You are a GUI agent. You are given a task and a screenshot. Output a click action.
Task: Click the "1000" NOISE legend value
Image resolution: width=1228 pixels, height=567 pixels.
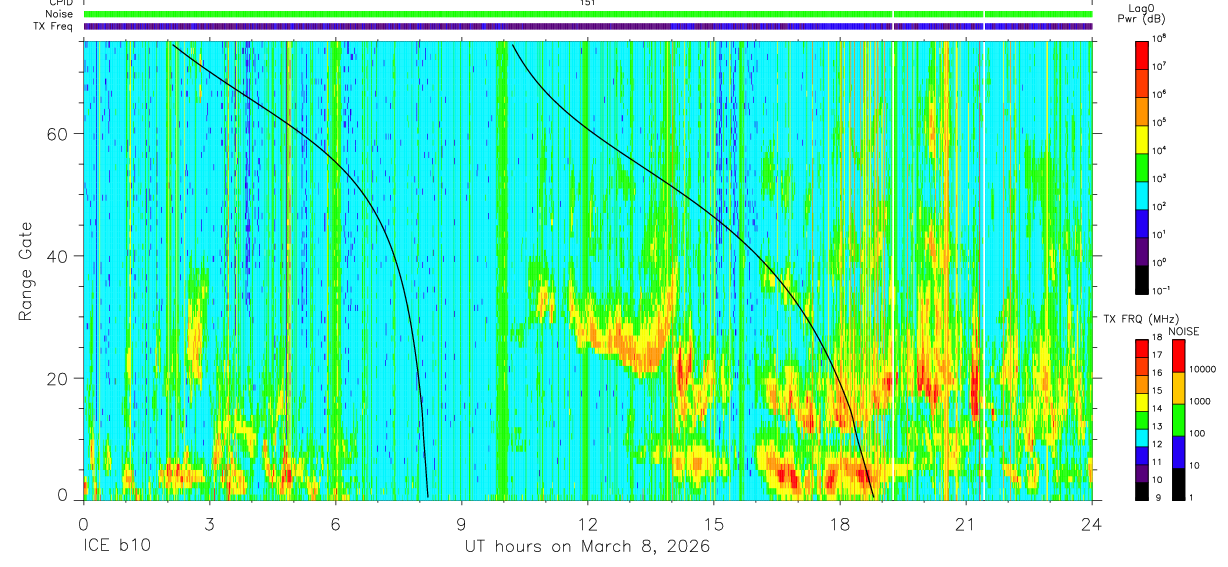[1199, 401]
